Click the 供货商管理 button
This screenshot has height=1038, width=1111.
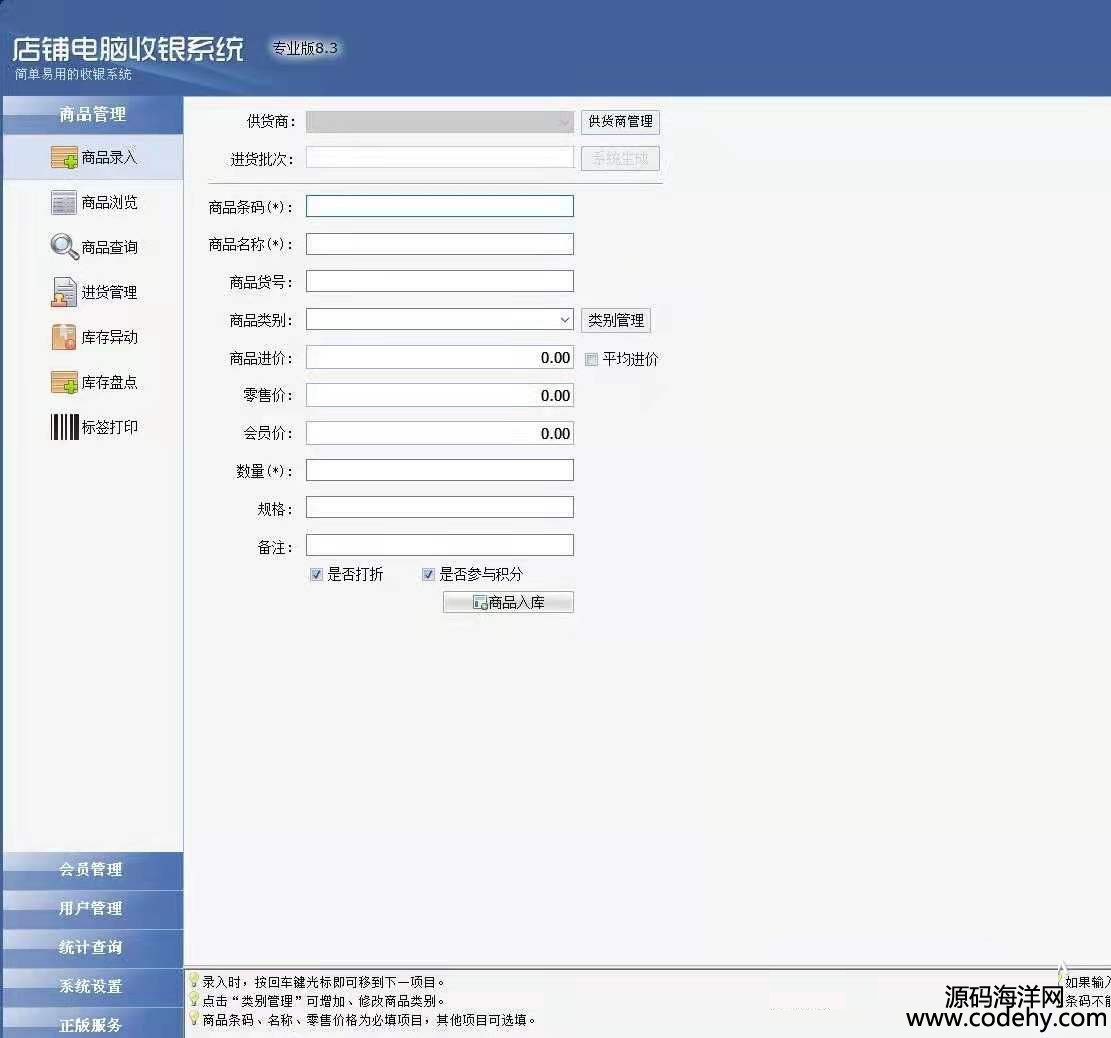[620, 121]
